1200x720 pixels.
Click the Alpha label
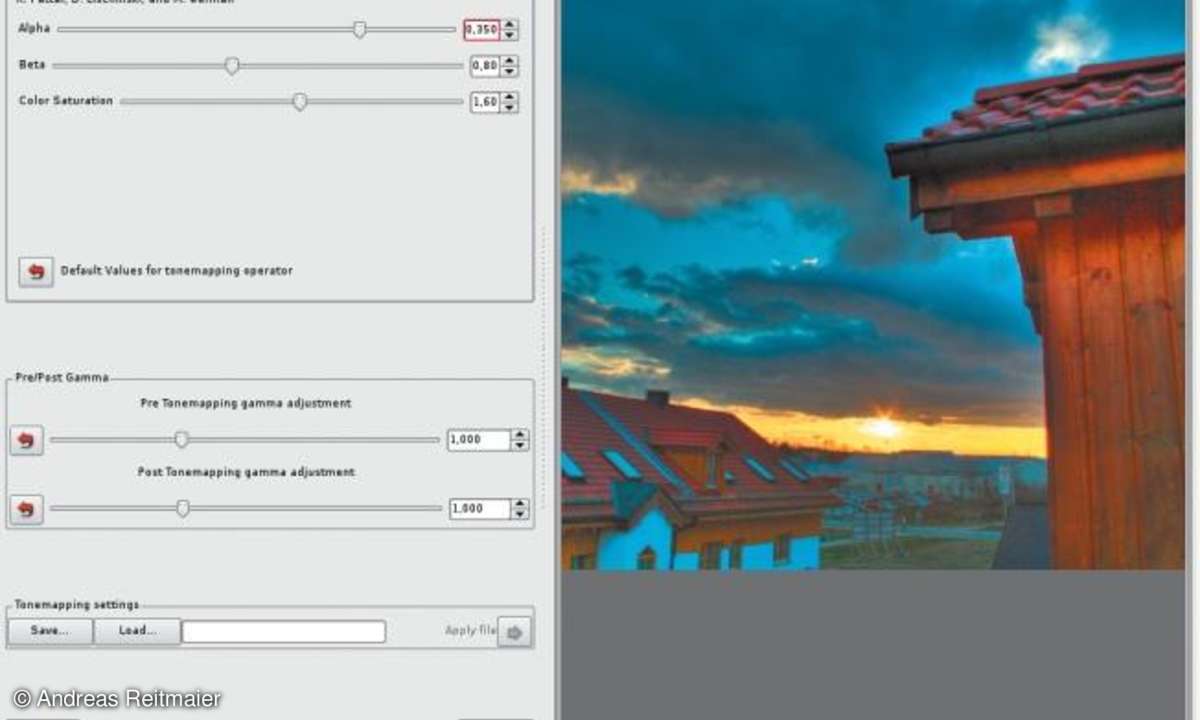point(34,29)
